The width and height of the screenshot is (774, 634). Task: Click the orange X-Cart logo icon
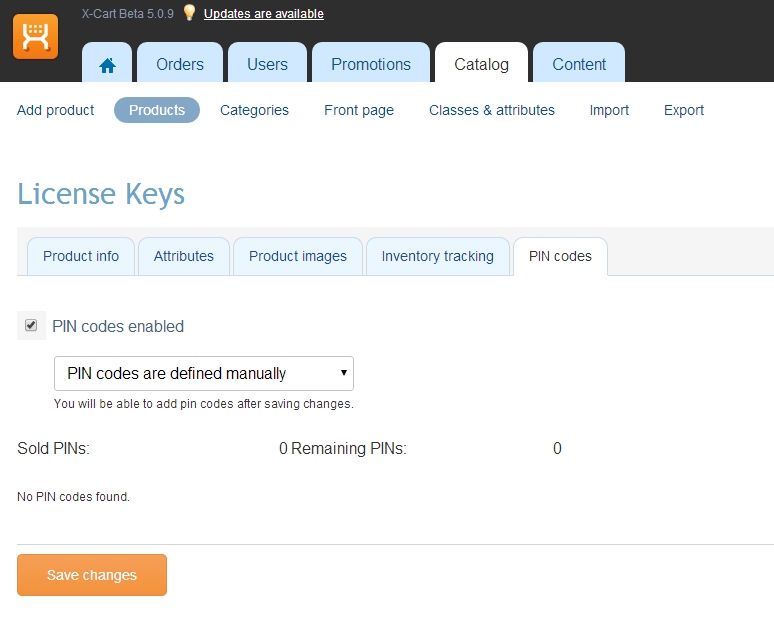click(36, 37)
